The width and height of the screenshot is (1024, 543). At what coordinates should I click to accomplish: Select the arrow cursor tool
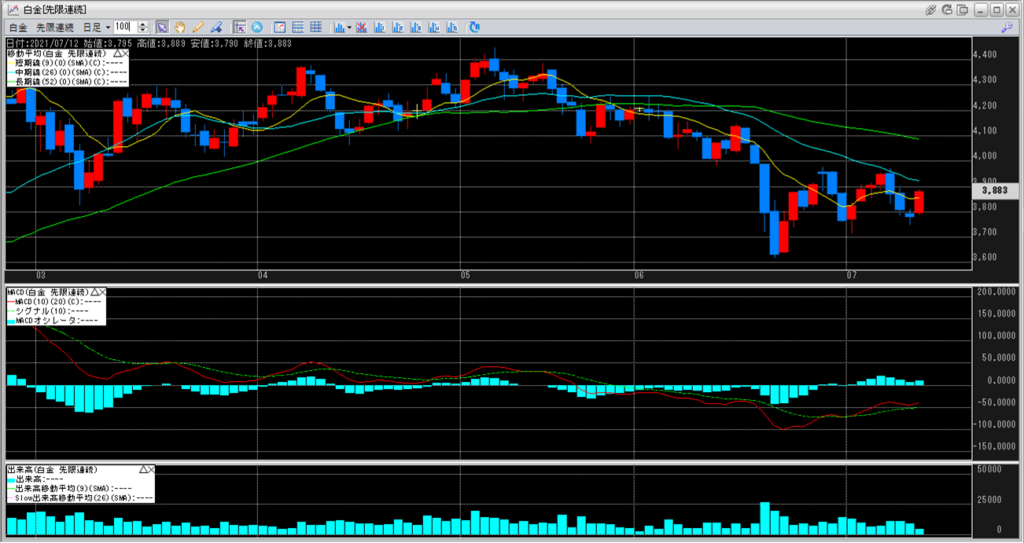[162, 27]
